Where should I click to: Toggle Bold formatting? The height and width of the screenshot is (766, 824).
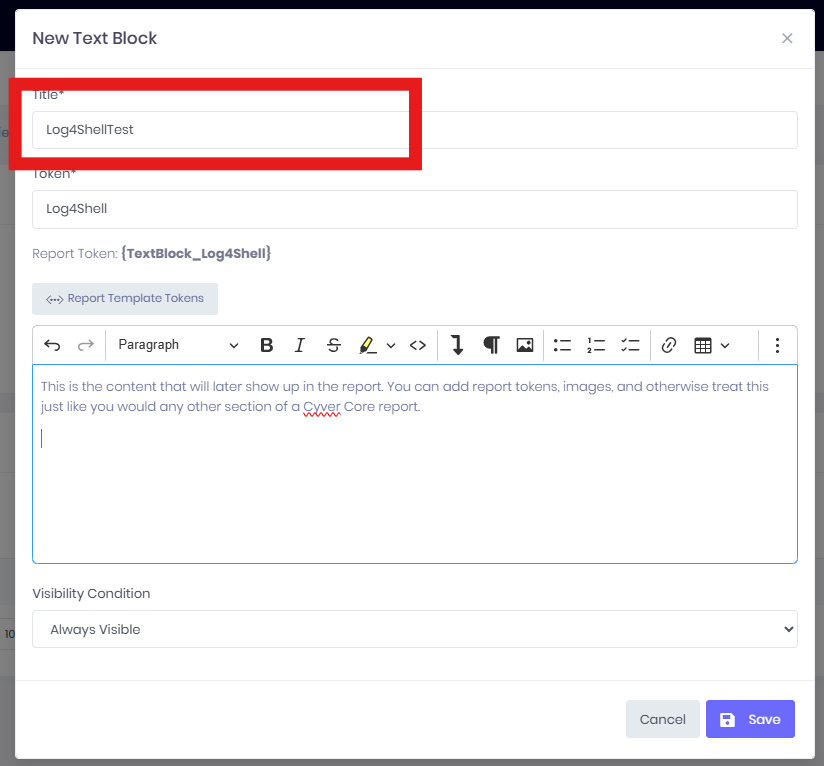point(266,345)
